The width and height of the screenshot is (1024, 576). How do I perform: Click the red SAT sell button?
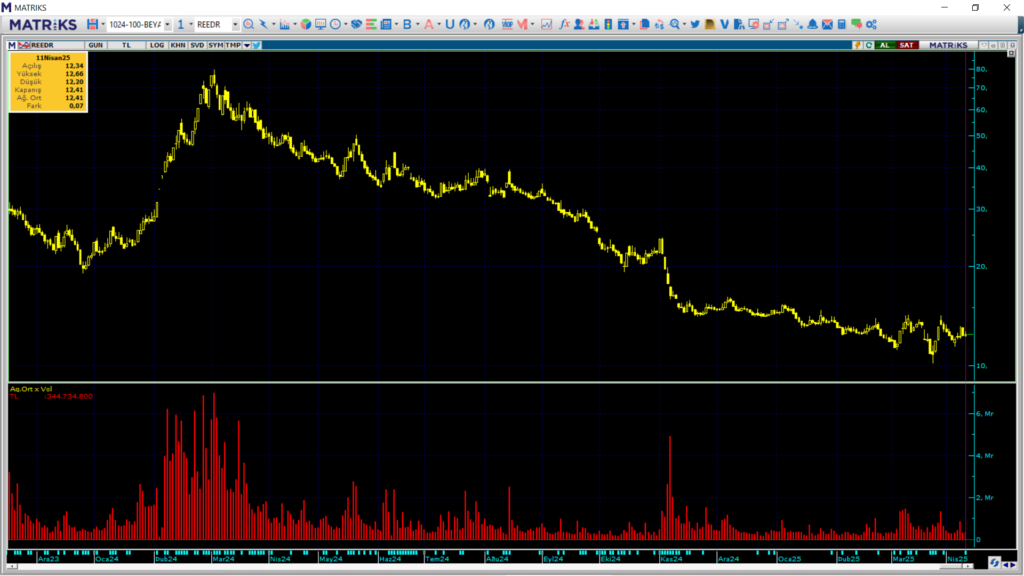coord(906,45)
